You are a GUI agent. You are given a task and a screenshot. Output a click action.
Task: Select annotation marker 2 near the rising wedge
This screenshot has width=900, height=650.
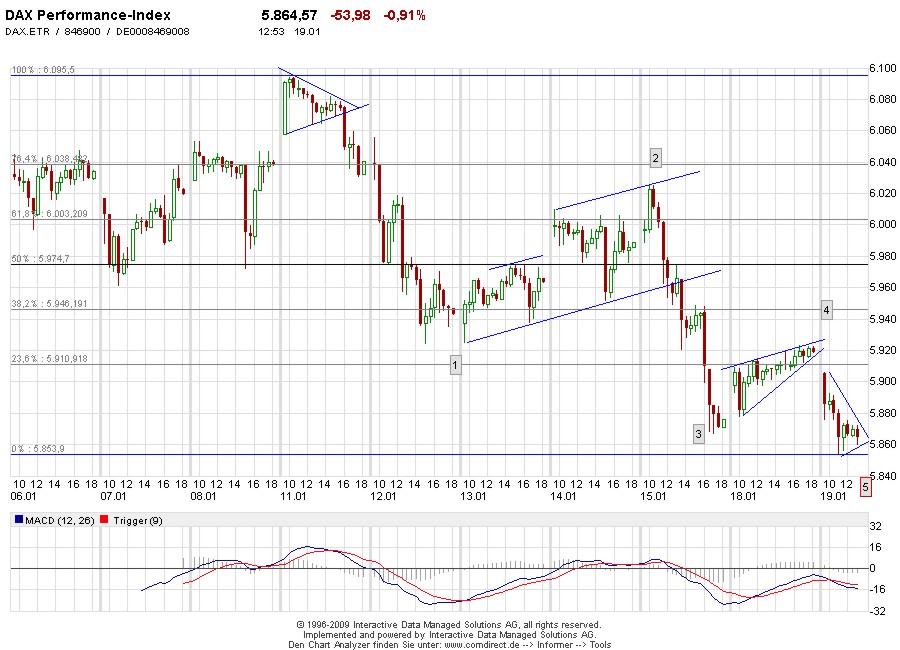(655, 157)
